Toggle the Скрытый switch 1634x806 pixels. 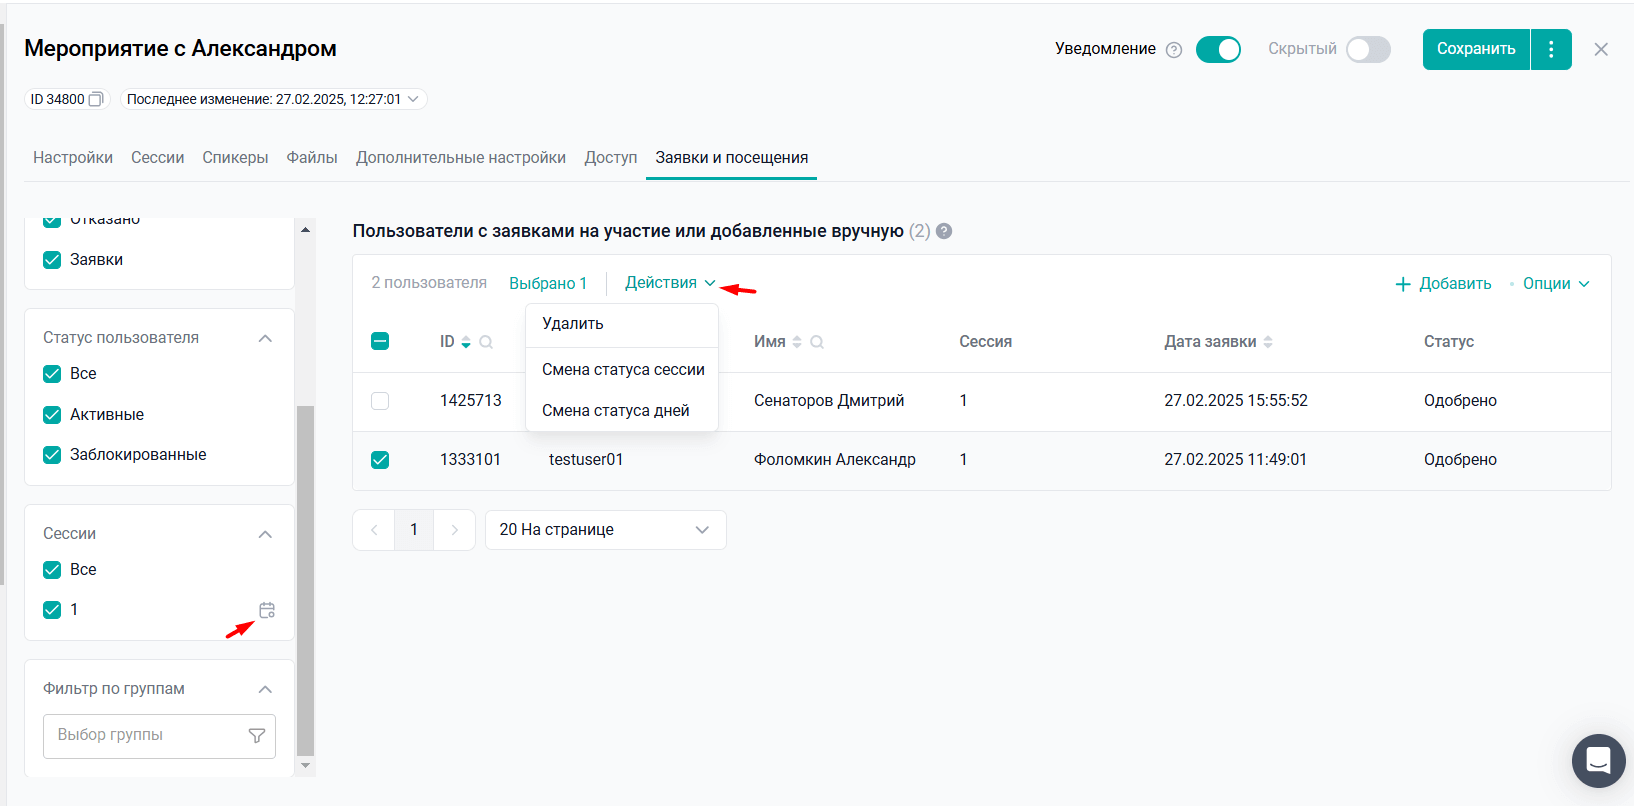coord(1368,49)
